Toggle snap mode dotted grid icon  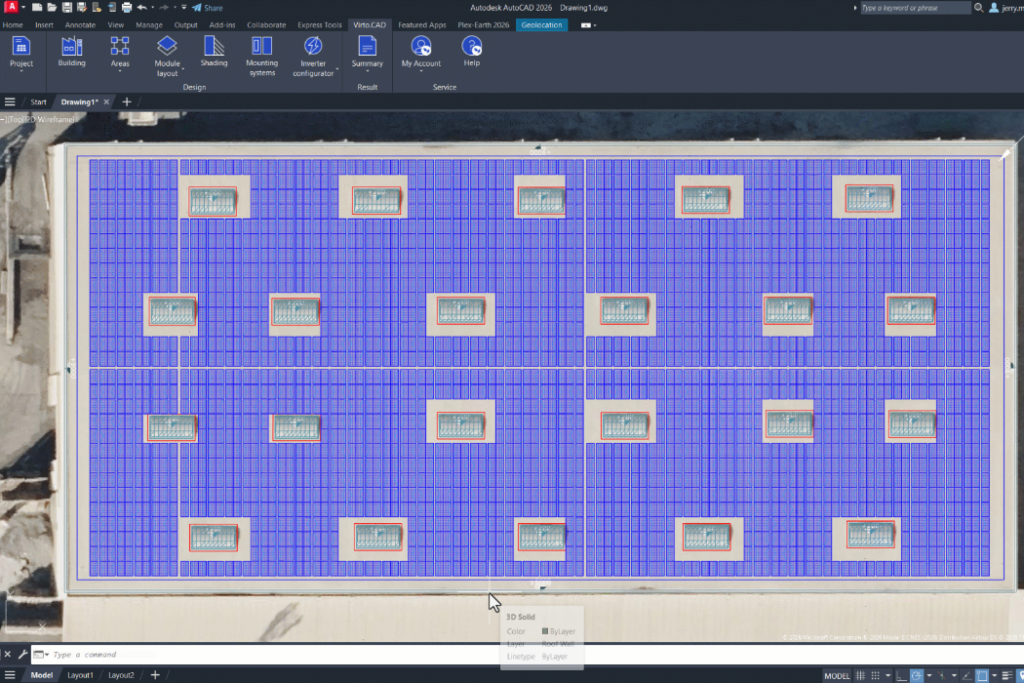[875, 675]
